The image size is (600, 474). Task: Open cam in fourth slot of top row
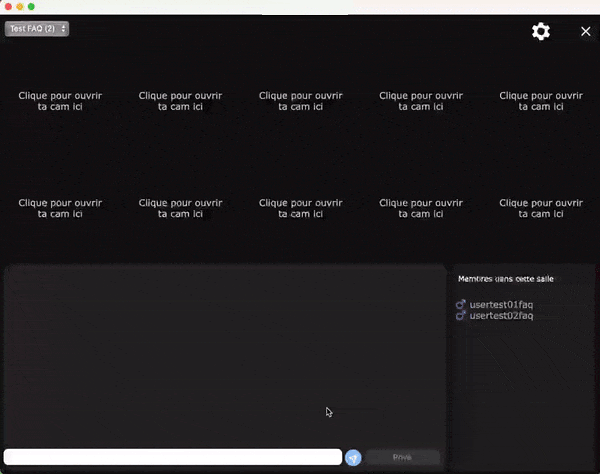421,101
